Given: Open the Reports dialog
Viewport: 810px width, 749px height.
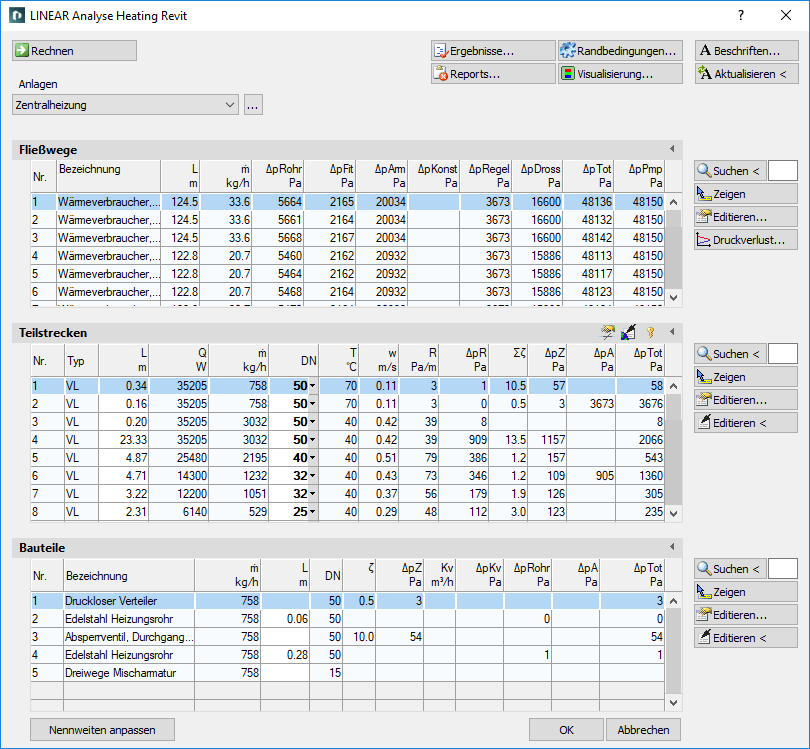Looking at the screenshot, I should coord(493,74).
